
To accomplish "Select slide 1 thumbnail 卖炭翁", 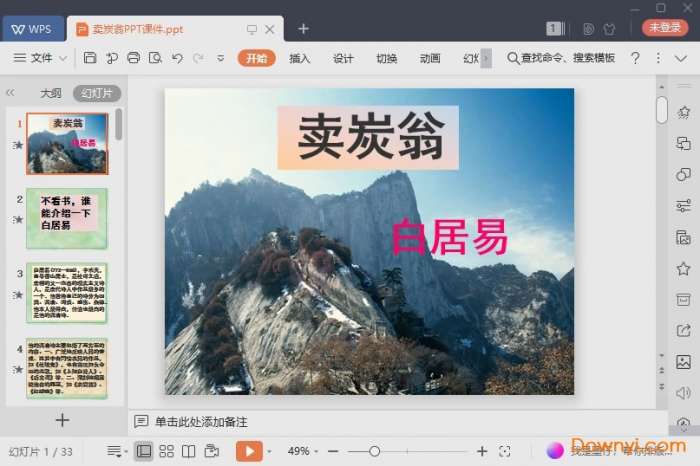I will pyautogui.click(x=67, y=143).
